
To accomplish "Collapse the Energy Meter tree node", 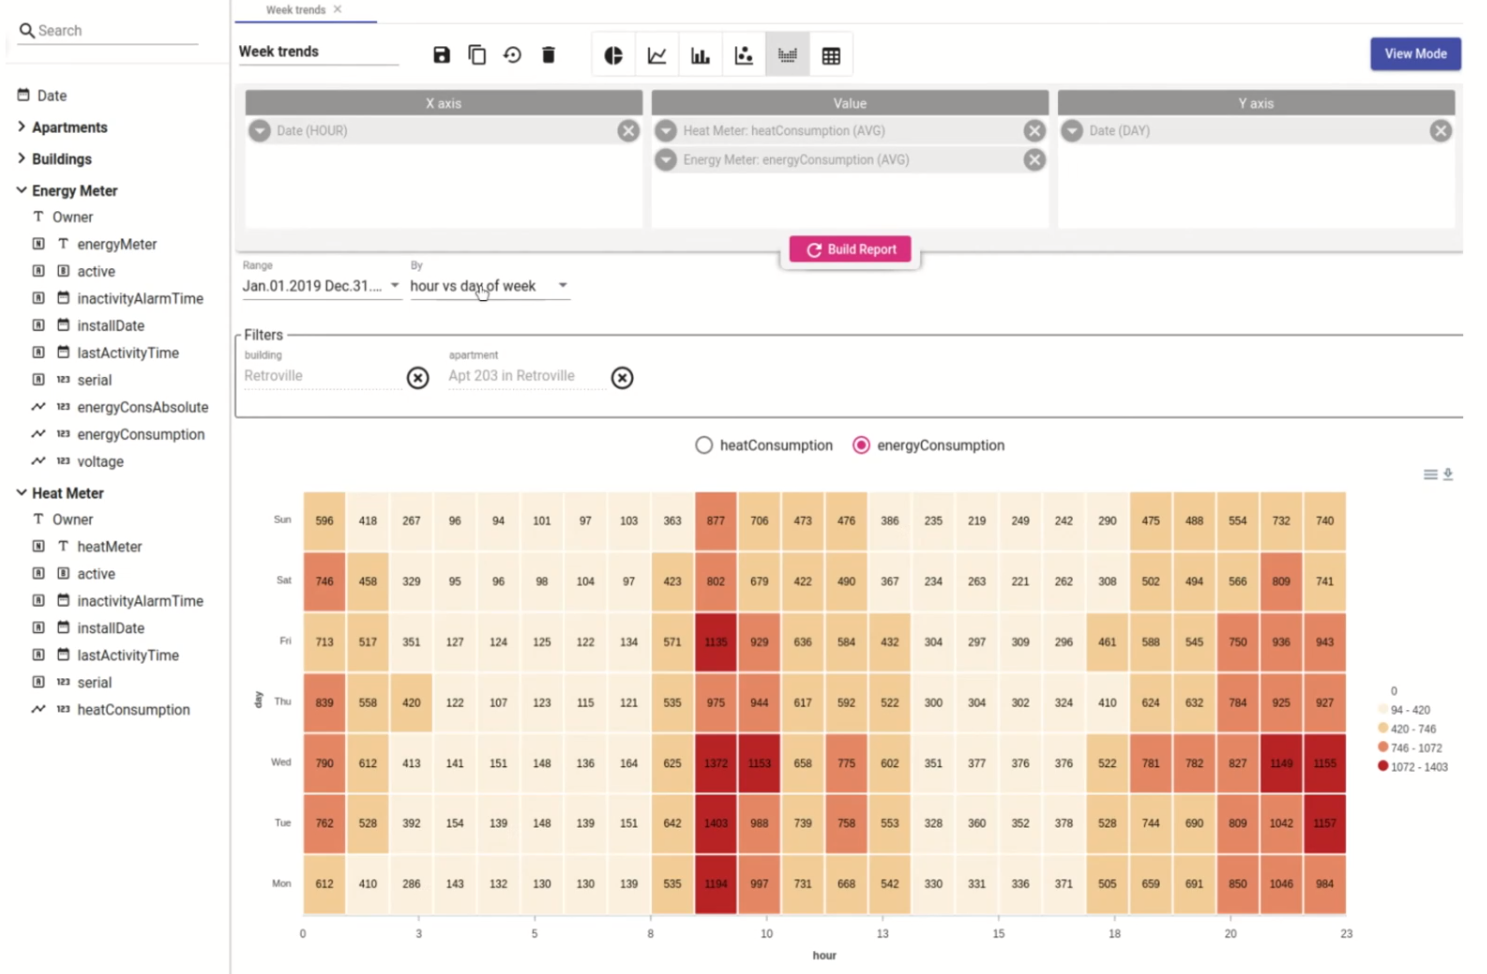I will coord(21,190).
